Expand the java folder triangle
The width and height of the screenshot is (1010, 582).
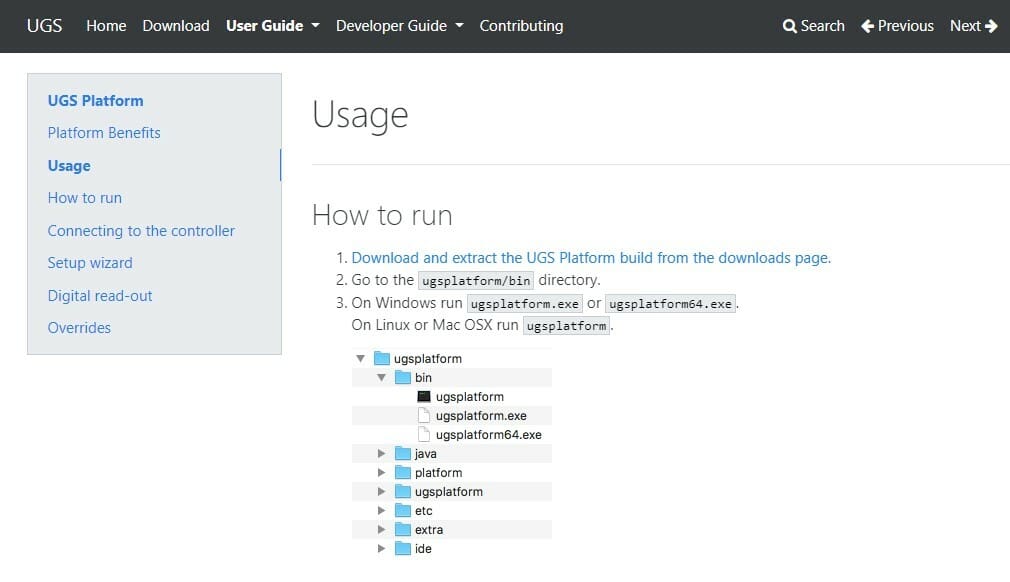(381, 453)
